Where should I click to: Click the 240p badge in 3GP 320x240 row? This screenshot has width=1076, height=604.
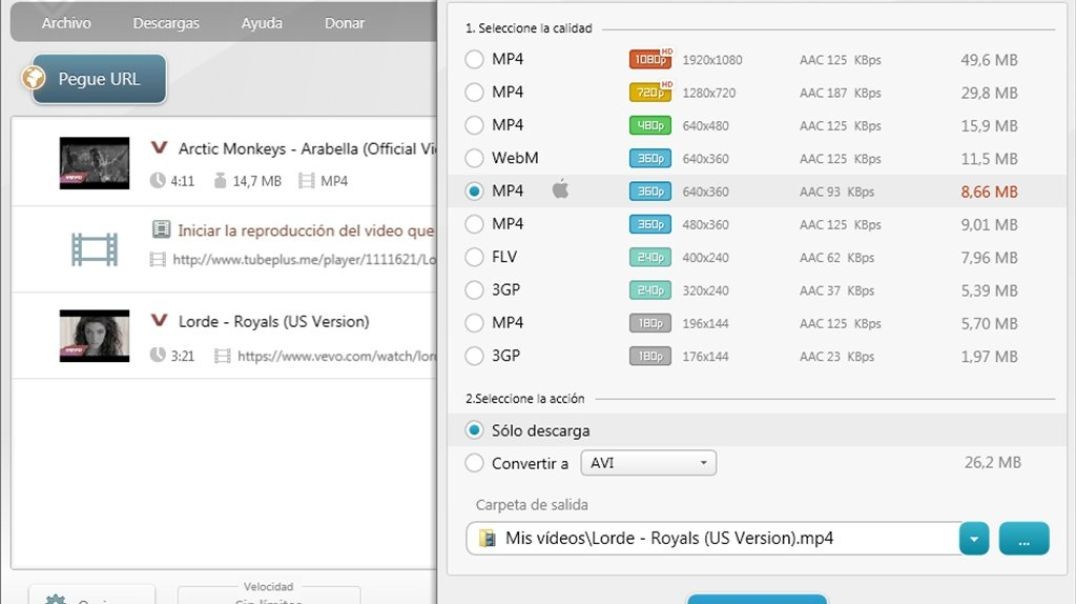pyautogui.click(x=650, y=290)
